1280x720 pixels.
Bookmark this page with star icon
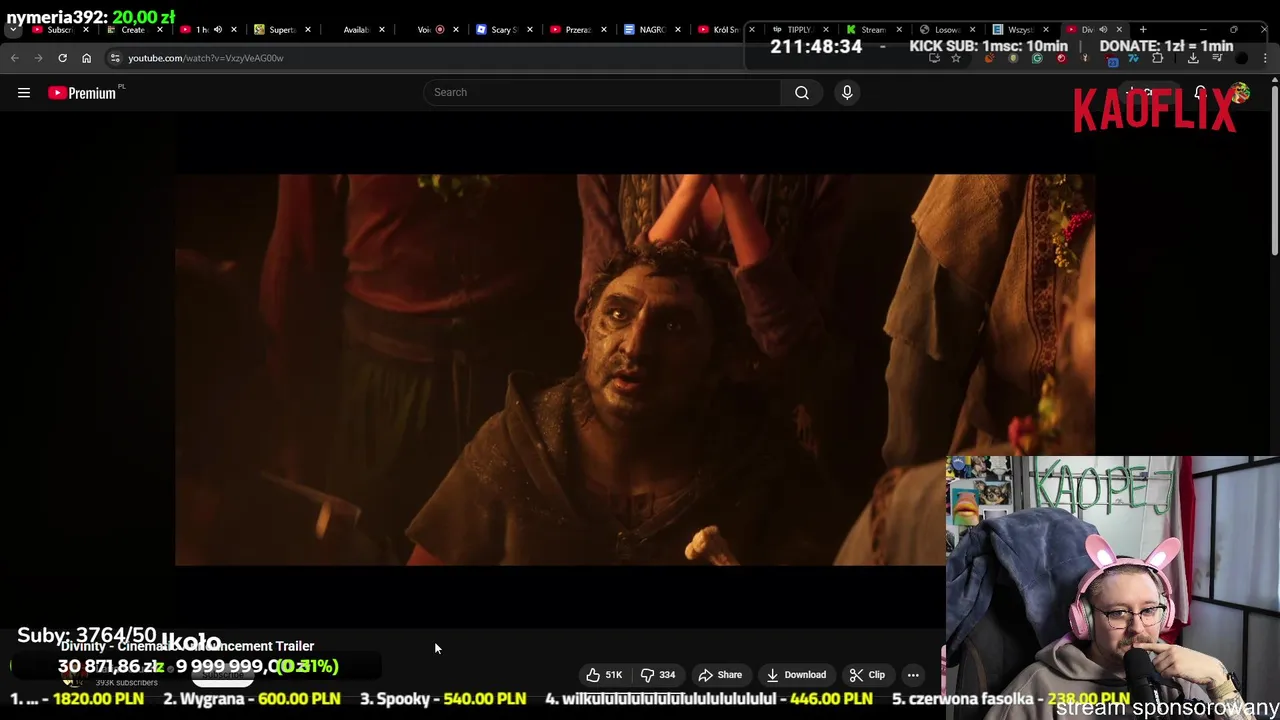coord(956,58)
